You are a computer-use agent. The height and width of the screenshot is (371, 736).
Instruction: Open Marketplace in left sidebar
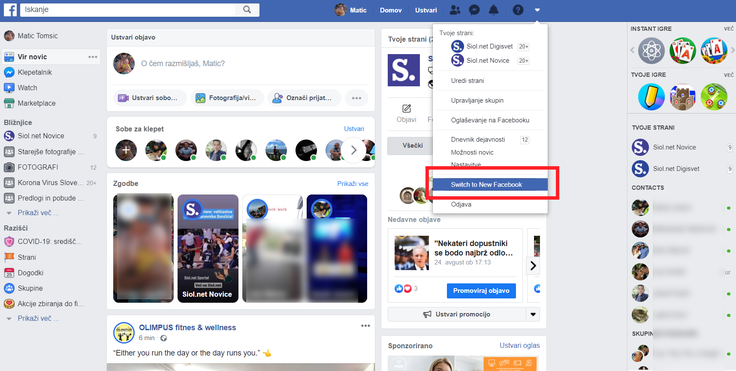click(30, 103)
